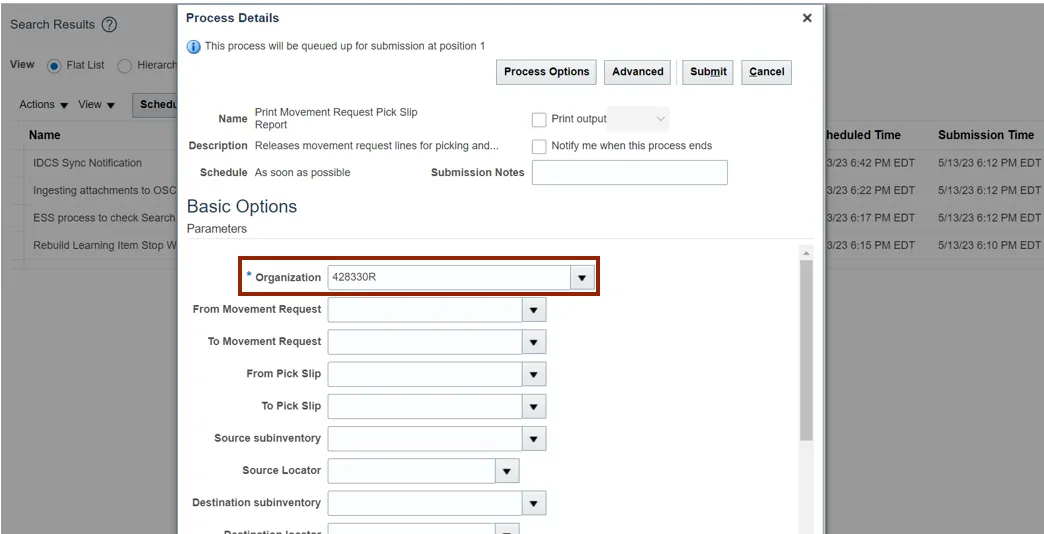The width and height of the screenshot is (1044, 534).
Task: Open the Print output printer dropdown
Action: pos(638,120)
